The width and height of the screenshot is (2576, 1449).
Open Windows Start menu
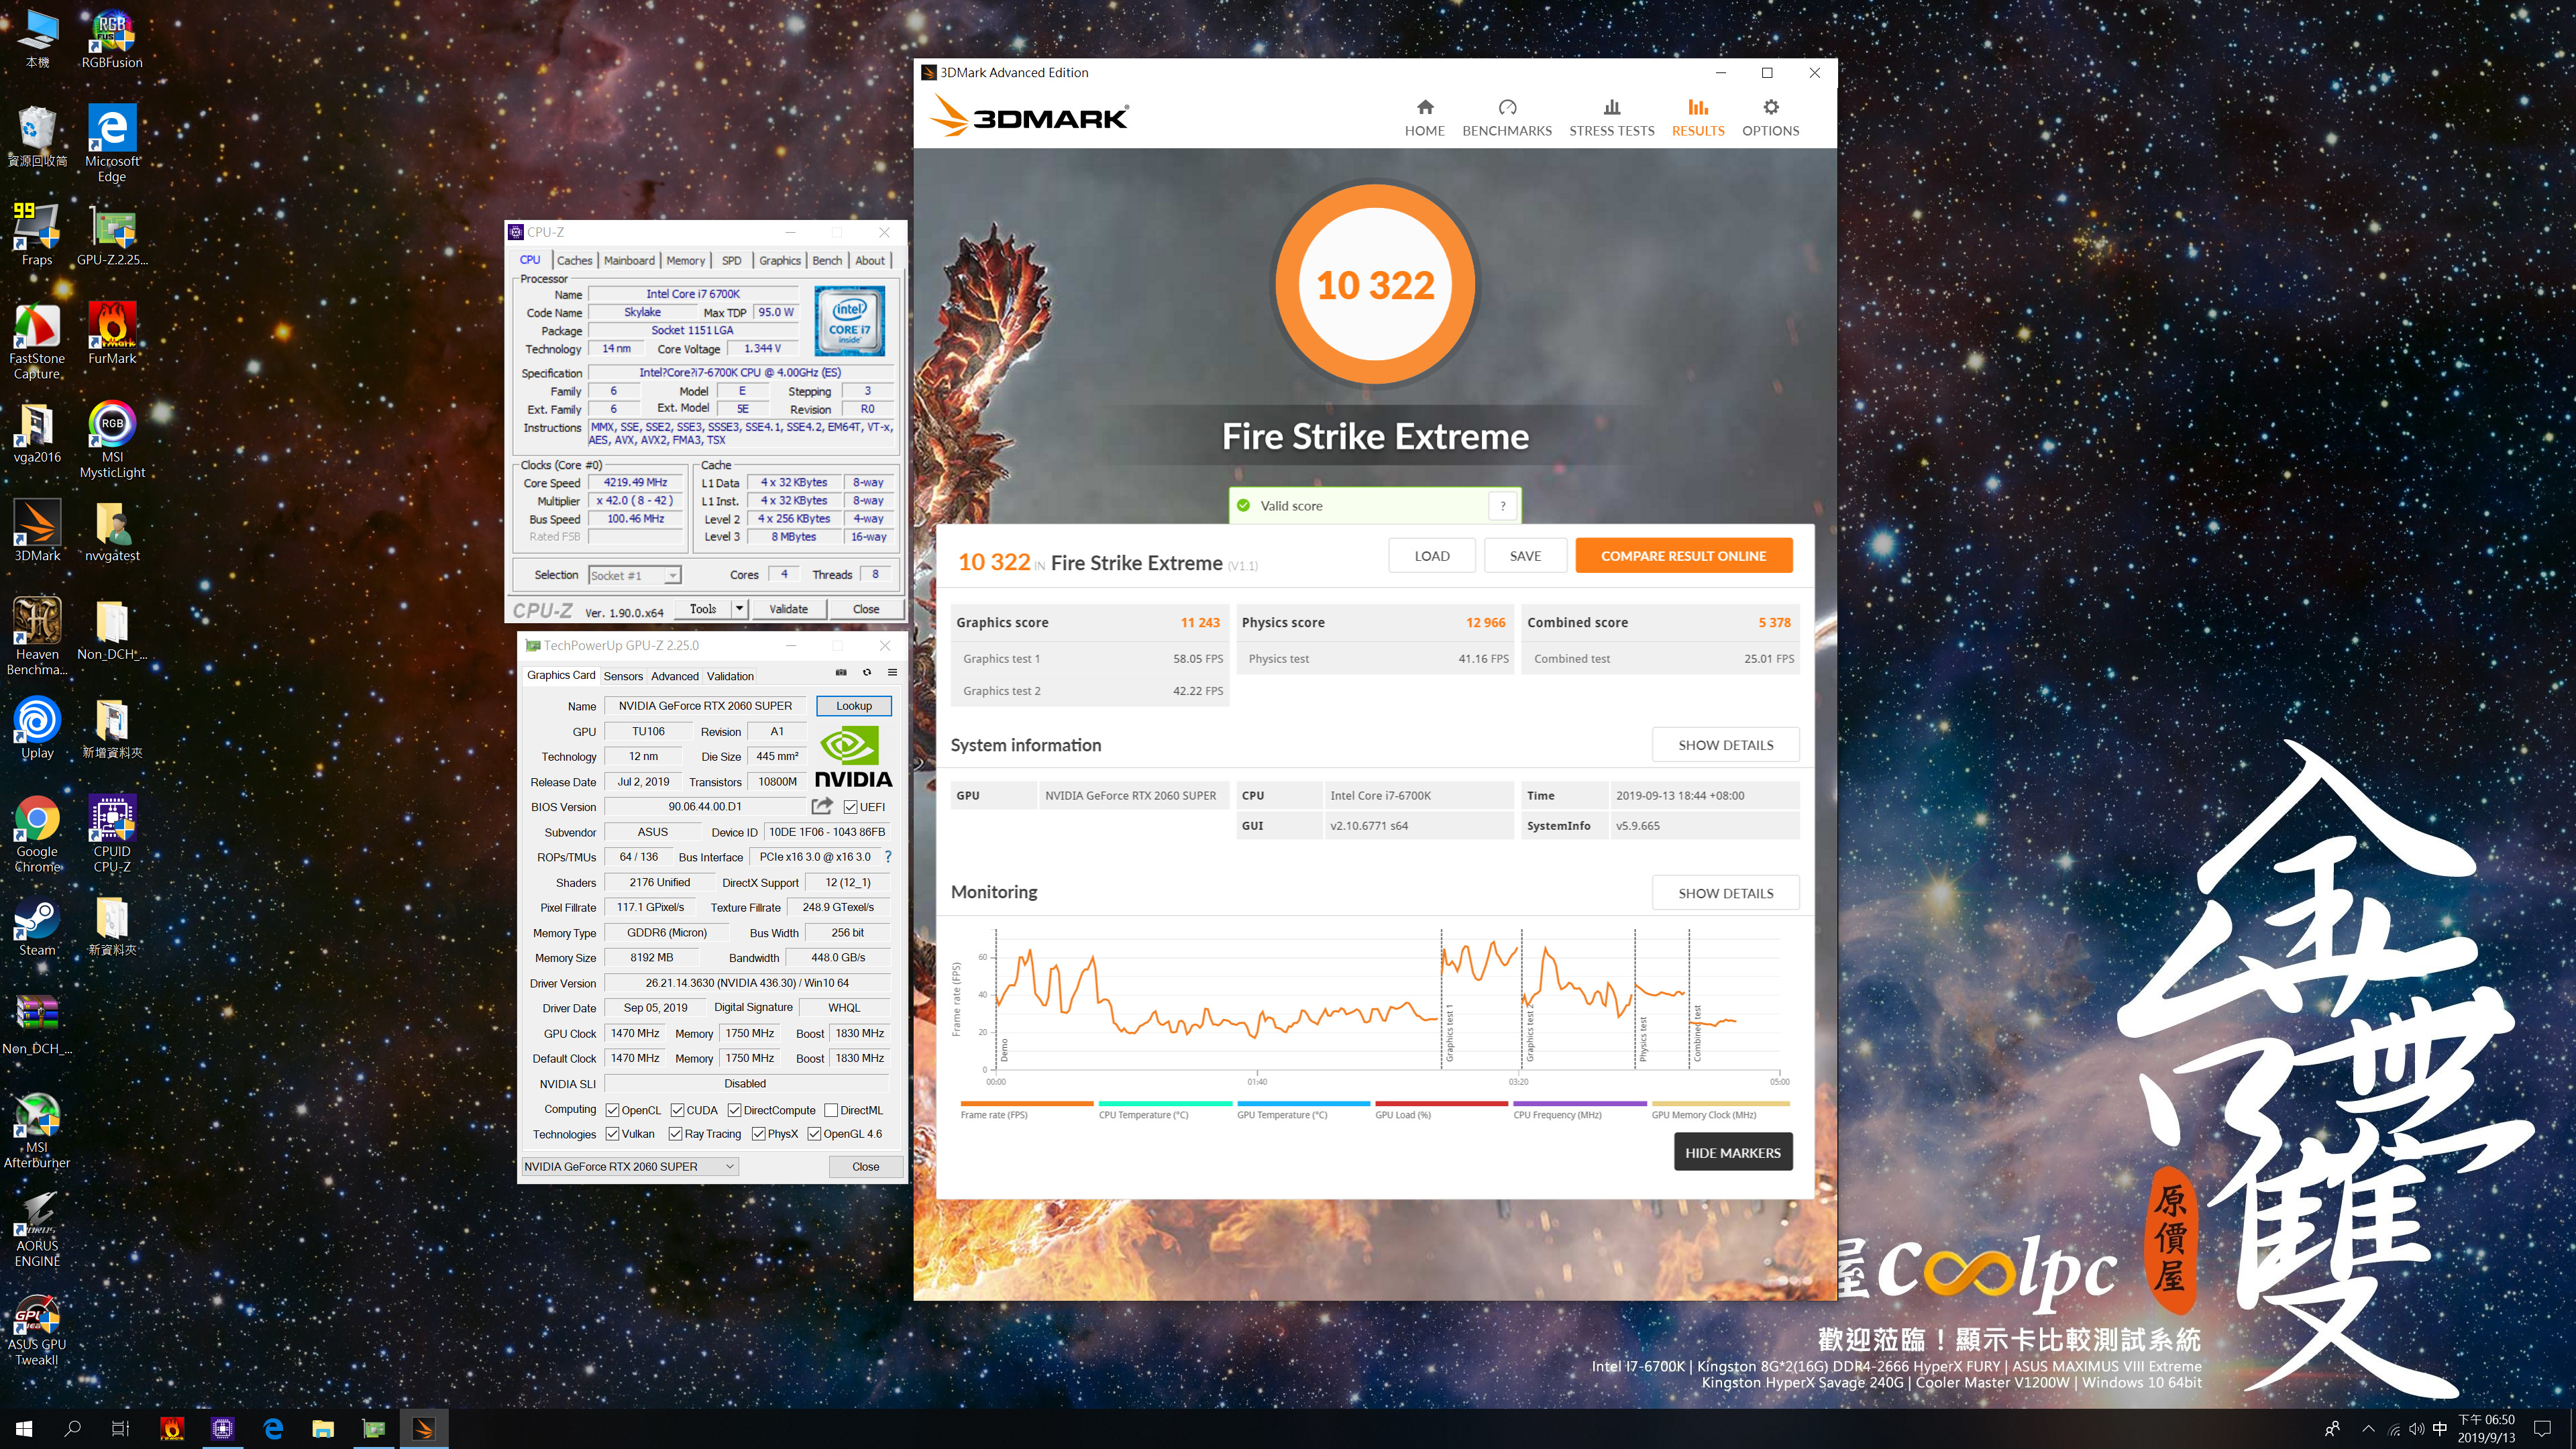click(24, 1429)
